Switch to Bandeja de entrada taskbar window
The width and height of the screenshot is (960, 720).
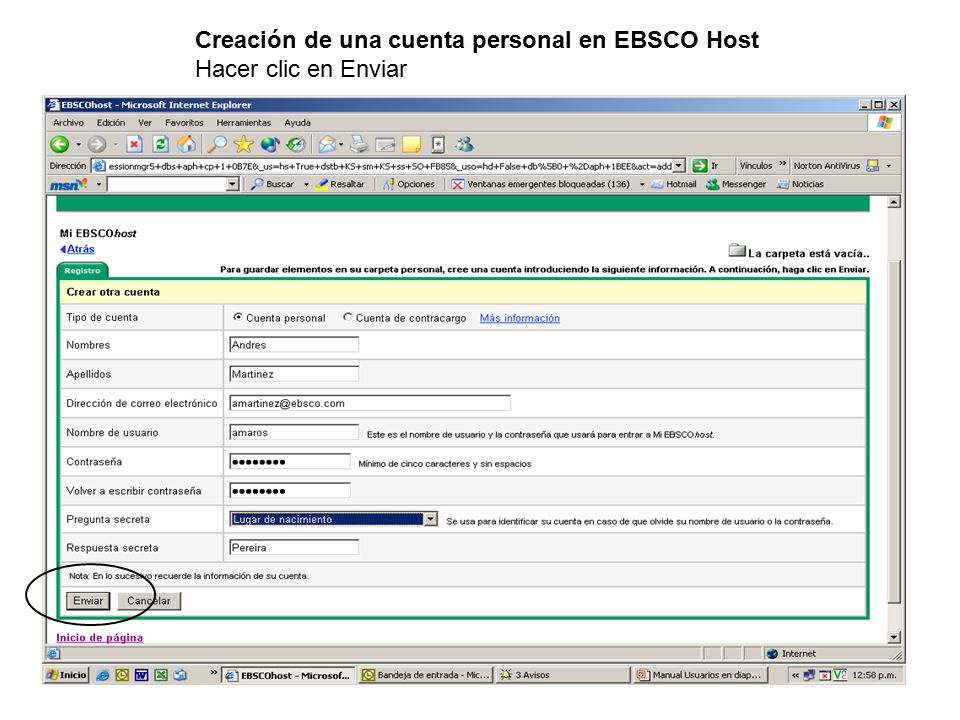click(x=426, y=675)
